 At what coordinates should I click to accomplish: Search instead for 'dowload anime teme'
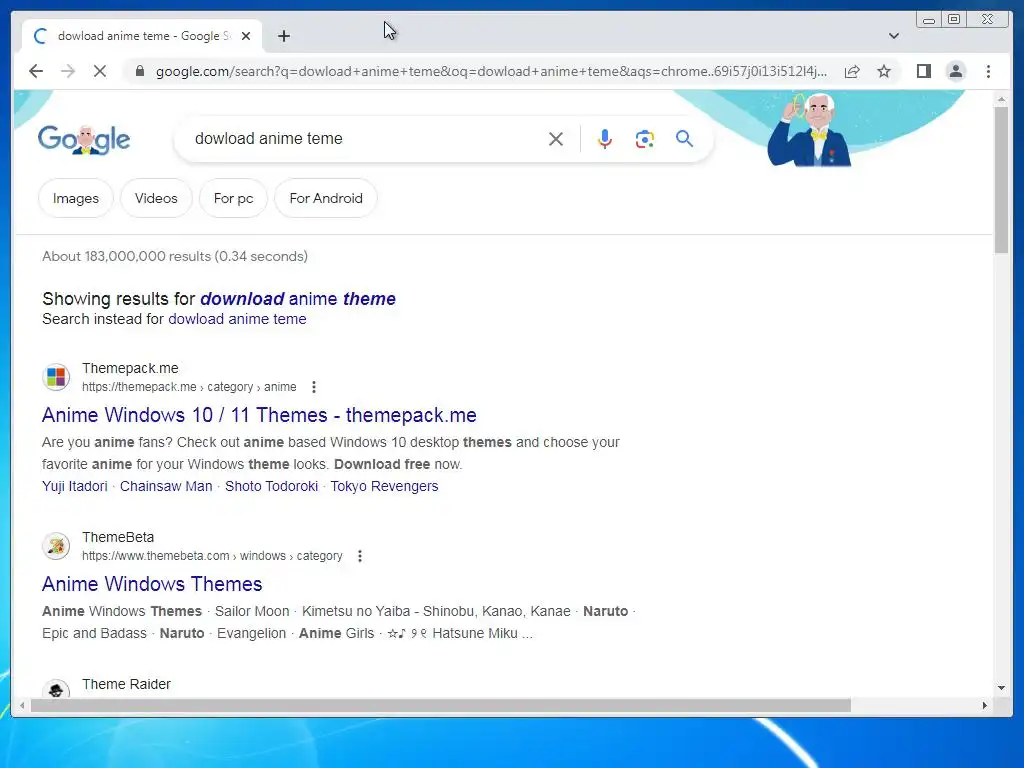(x=237, y=319)
